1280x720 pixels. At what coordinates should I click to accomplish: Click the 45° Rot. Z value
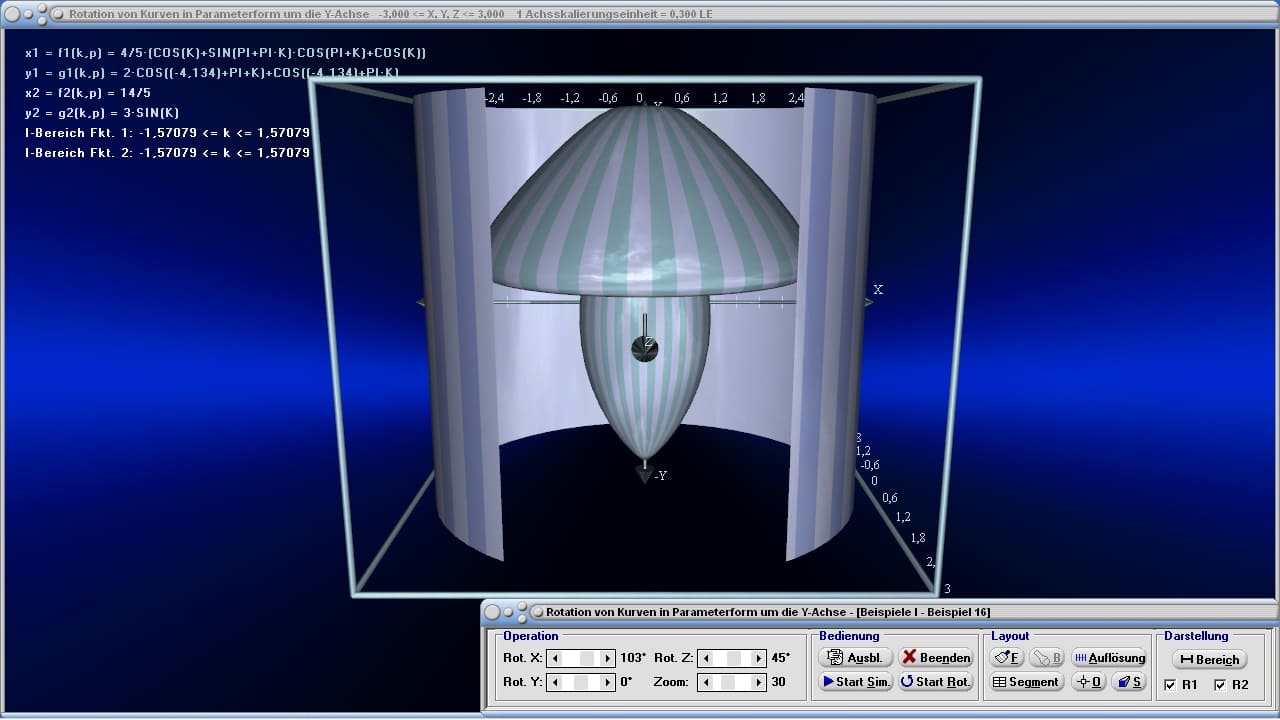coord(781,658)
